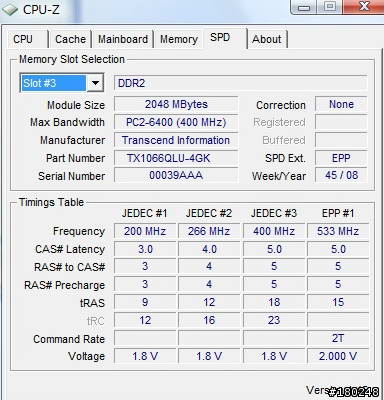Screen dimensions: 384x400
Task: Click the Module Size label
Action: (x=76, y=105)
